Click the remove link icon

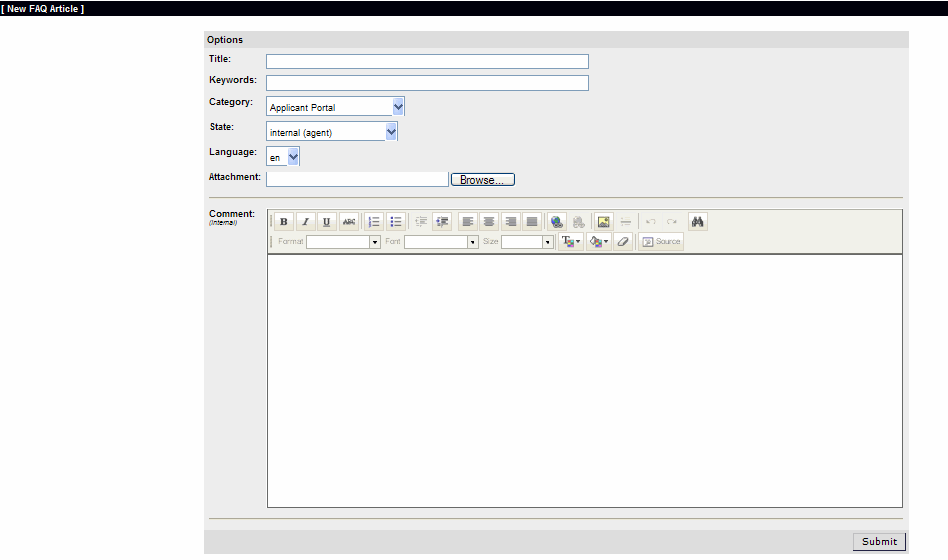(579, 222)
